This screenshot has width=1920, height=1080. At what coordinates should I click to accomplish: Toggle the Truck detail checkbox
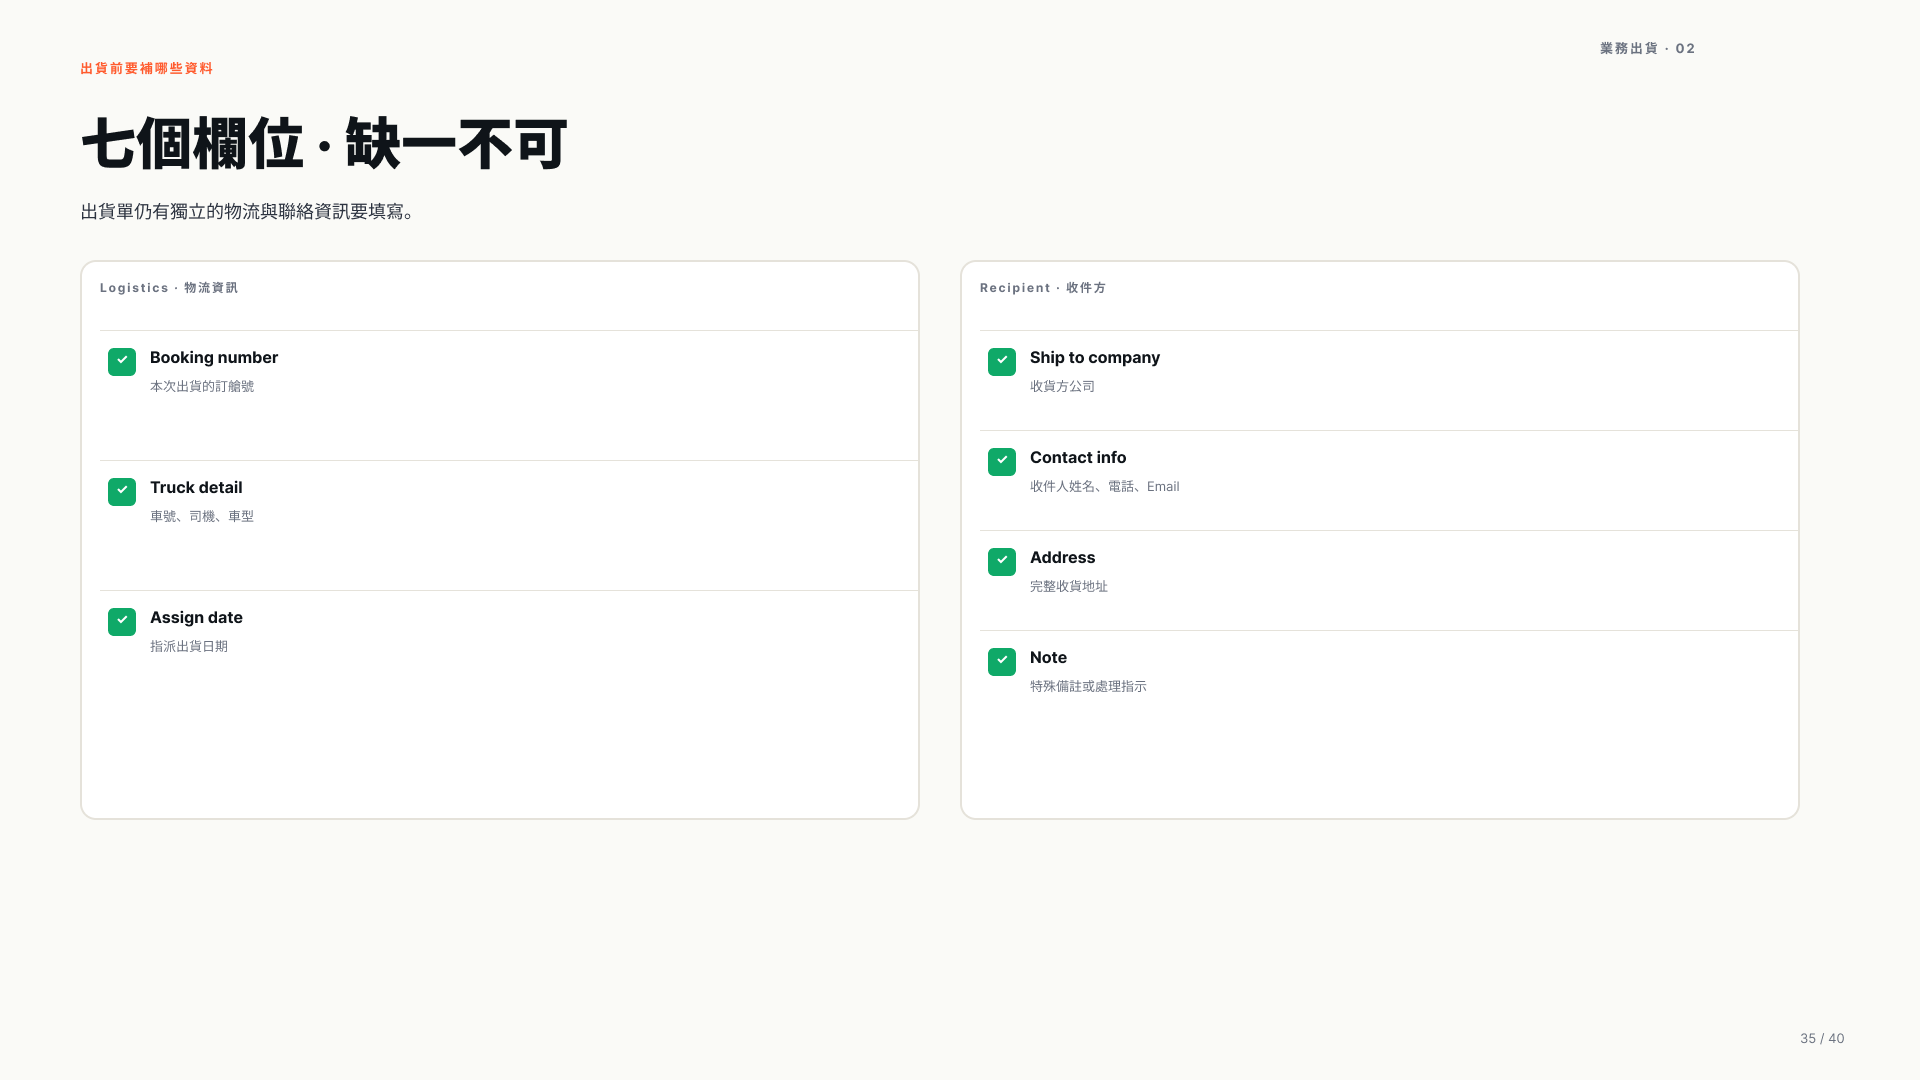pyautogui.click(x=122, y=492)
